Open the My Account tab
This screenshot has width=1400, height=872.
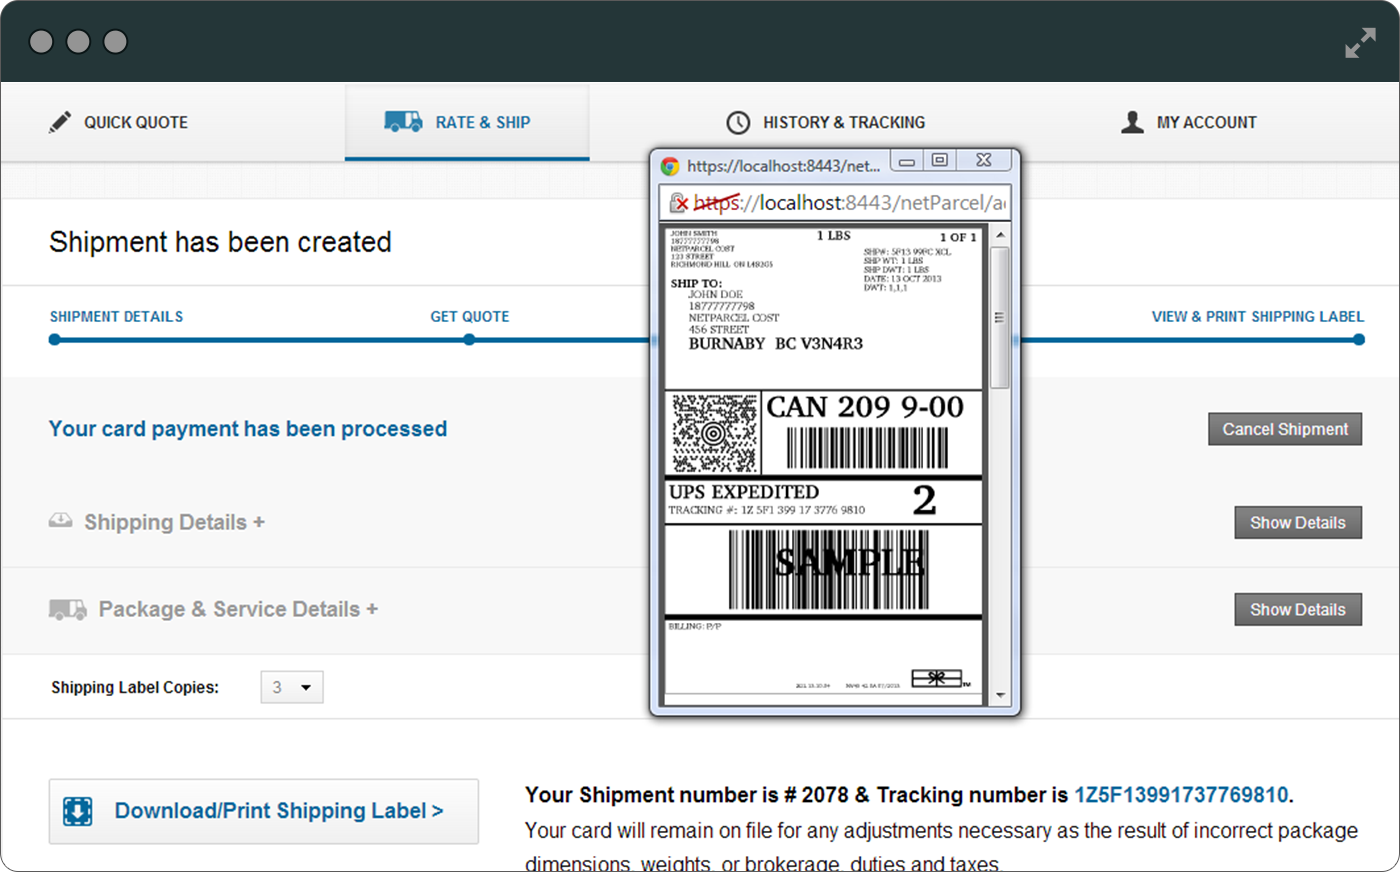click(1189, 122)
